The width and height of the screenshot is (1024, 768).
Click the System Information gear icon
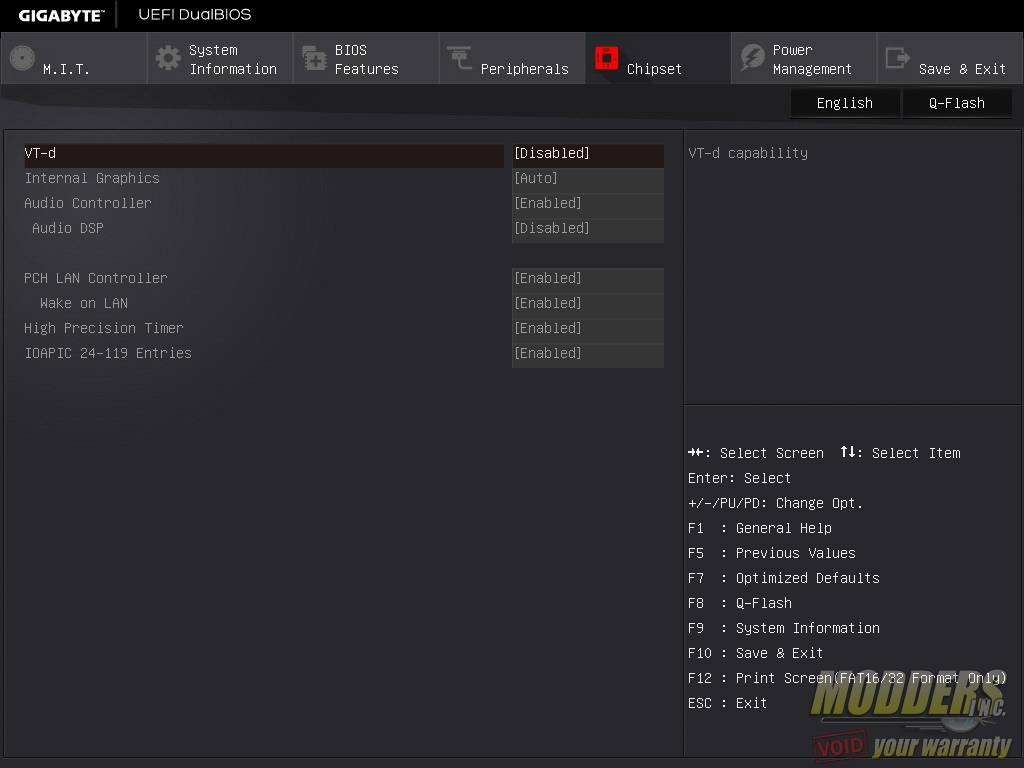click(168, 58)
